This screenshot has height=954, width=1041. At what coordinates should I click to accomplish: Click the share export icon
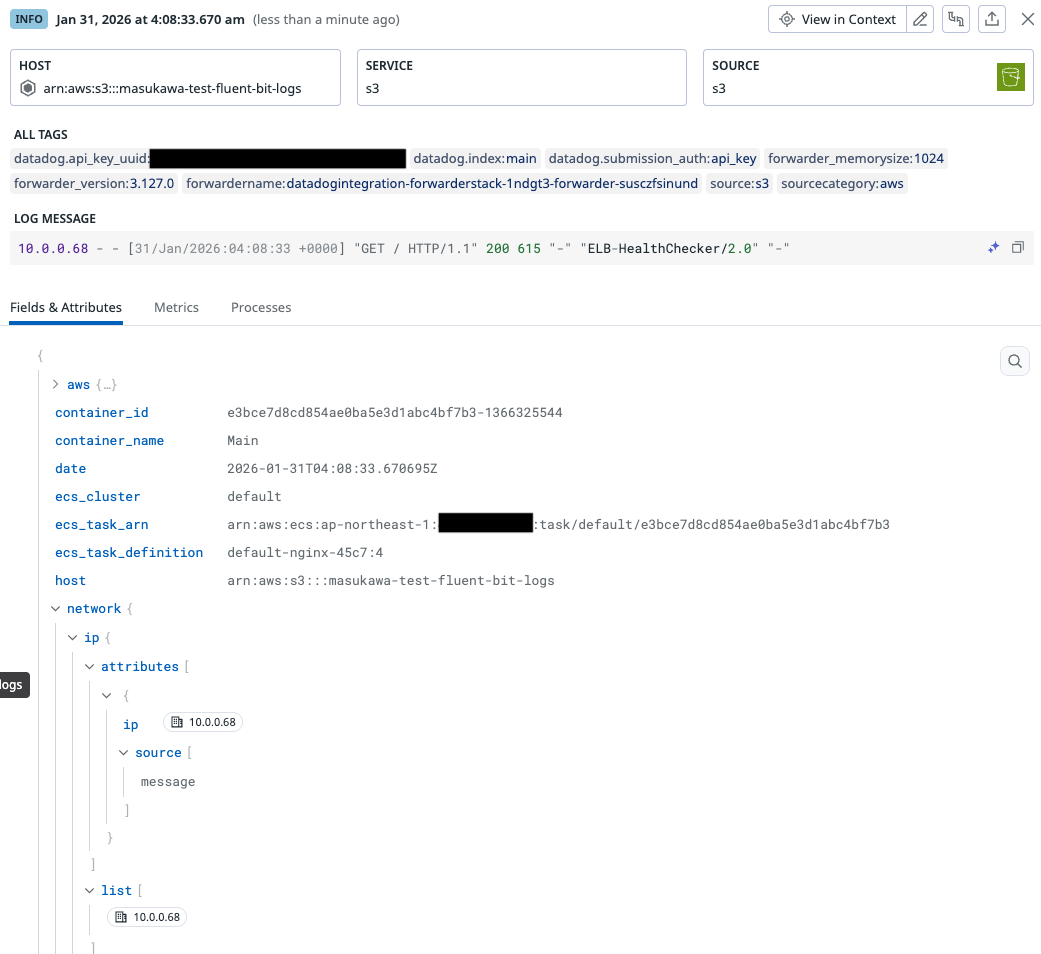(991, 19)
